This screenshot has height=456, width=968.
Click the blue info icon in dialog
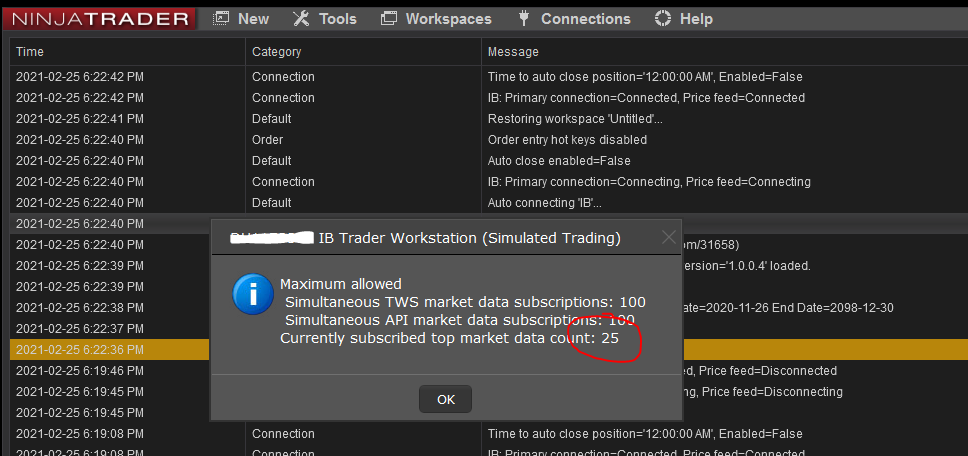click(x=252, y=296)
